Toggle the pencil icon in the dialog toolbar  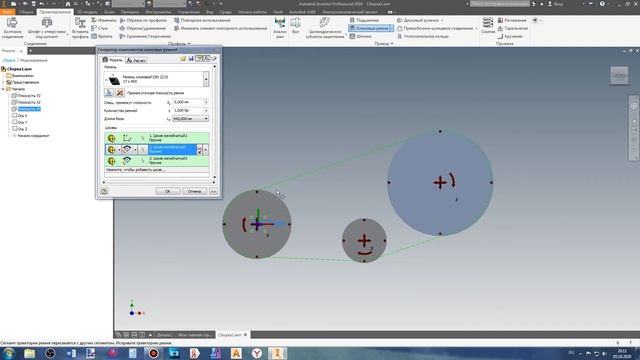[214, 59]
